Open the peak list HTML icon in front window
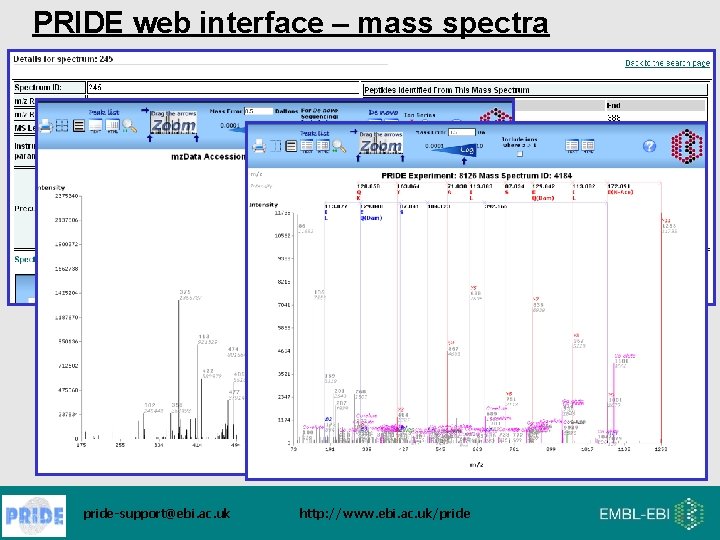Image resolution: width=720 pixels, height=540 pixels. point(323,146)
